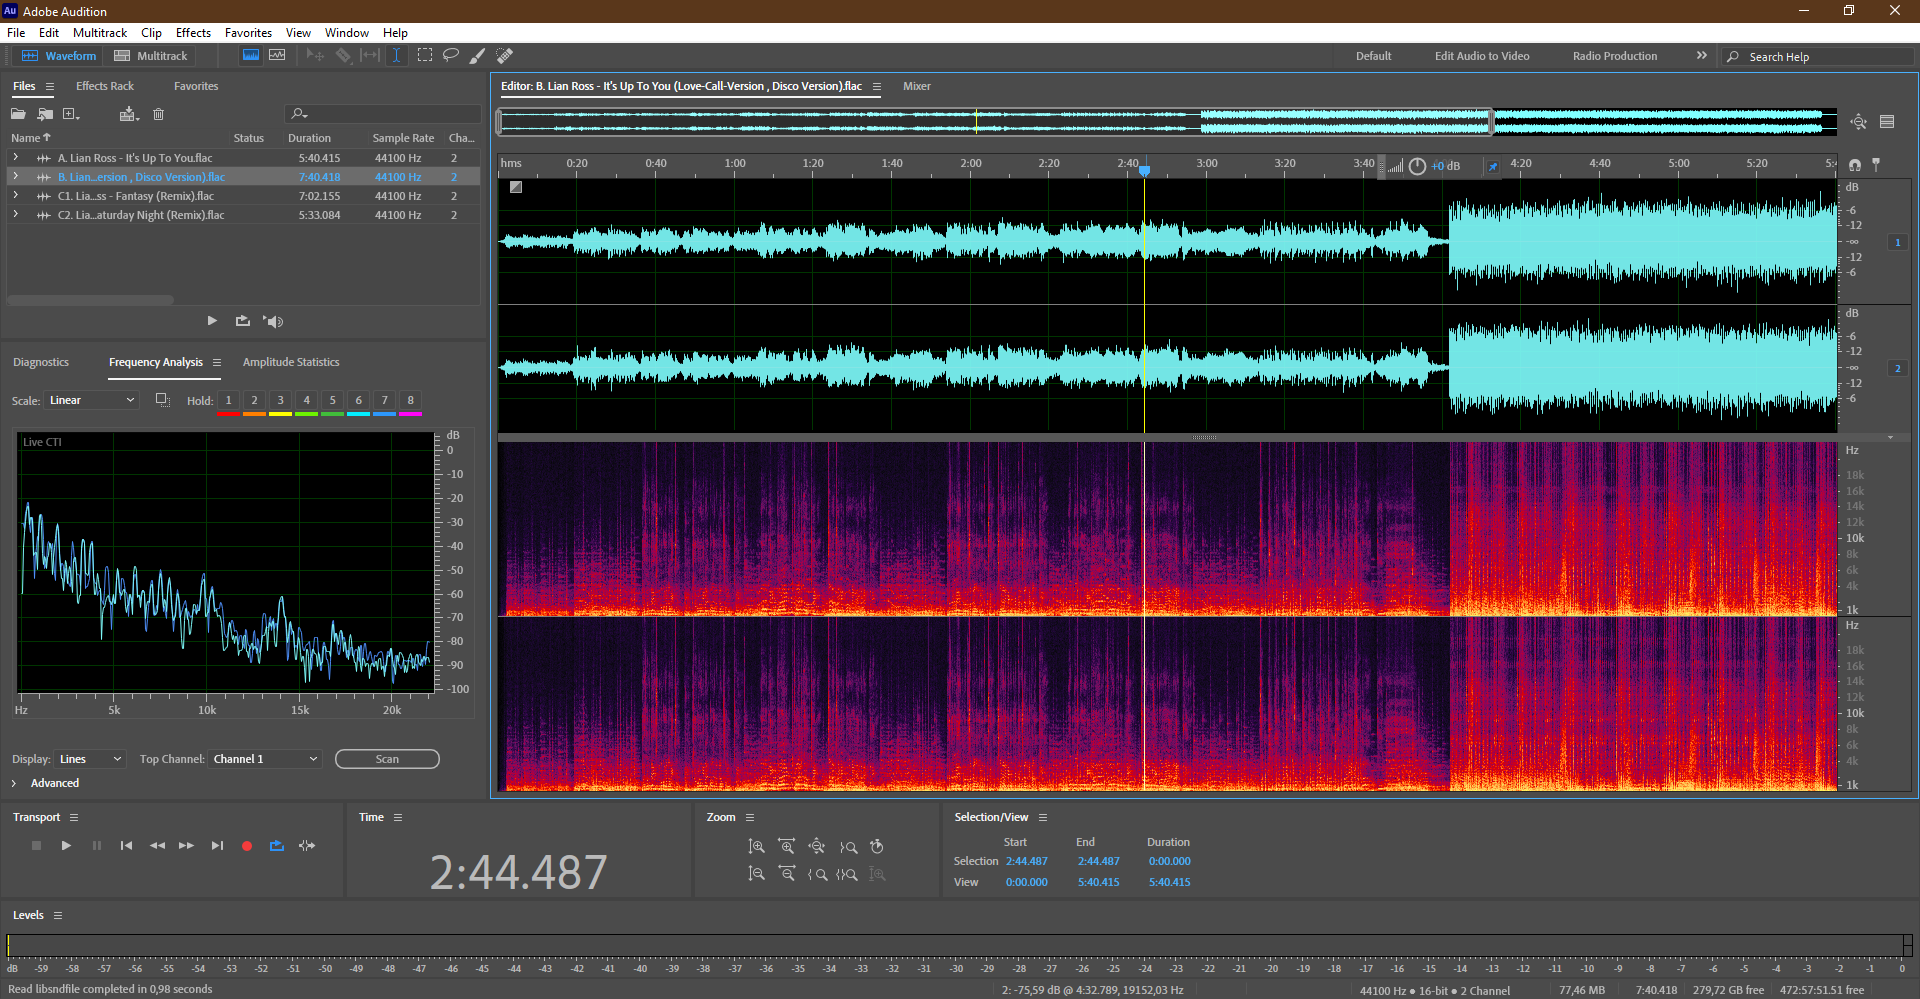Click the transport Play button
The width and height of the screenshot is (1920, 999).
point(66,846)
